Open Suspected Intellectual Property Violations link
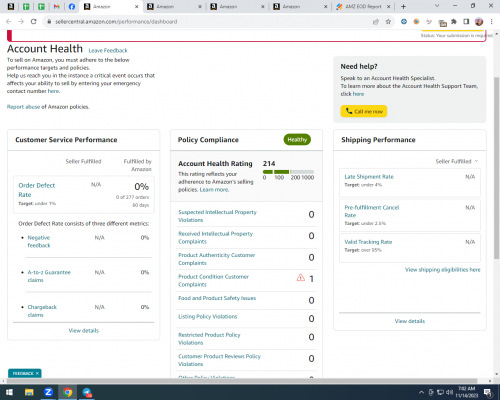Viewport: 500px width, 400px height. (217, 216)
